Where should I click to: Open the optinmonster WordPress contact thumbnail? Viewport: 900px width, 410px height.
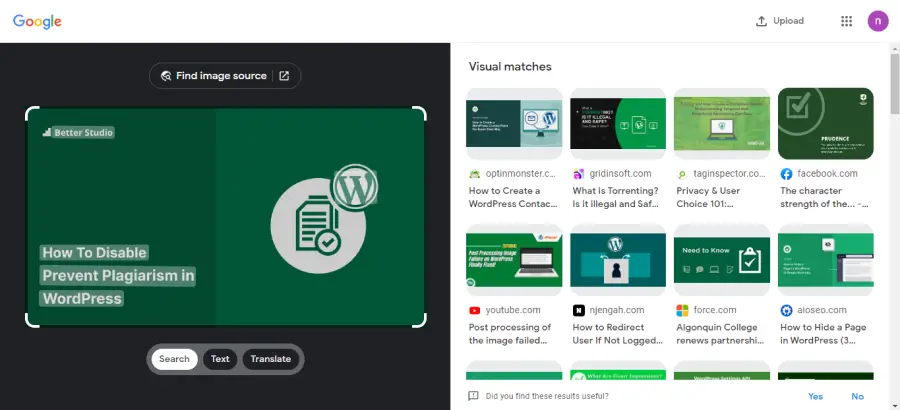click(514, 123)
